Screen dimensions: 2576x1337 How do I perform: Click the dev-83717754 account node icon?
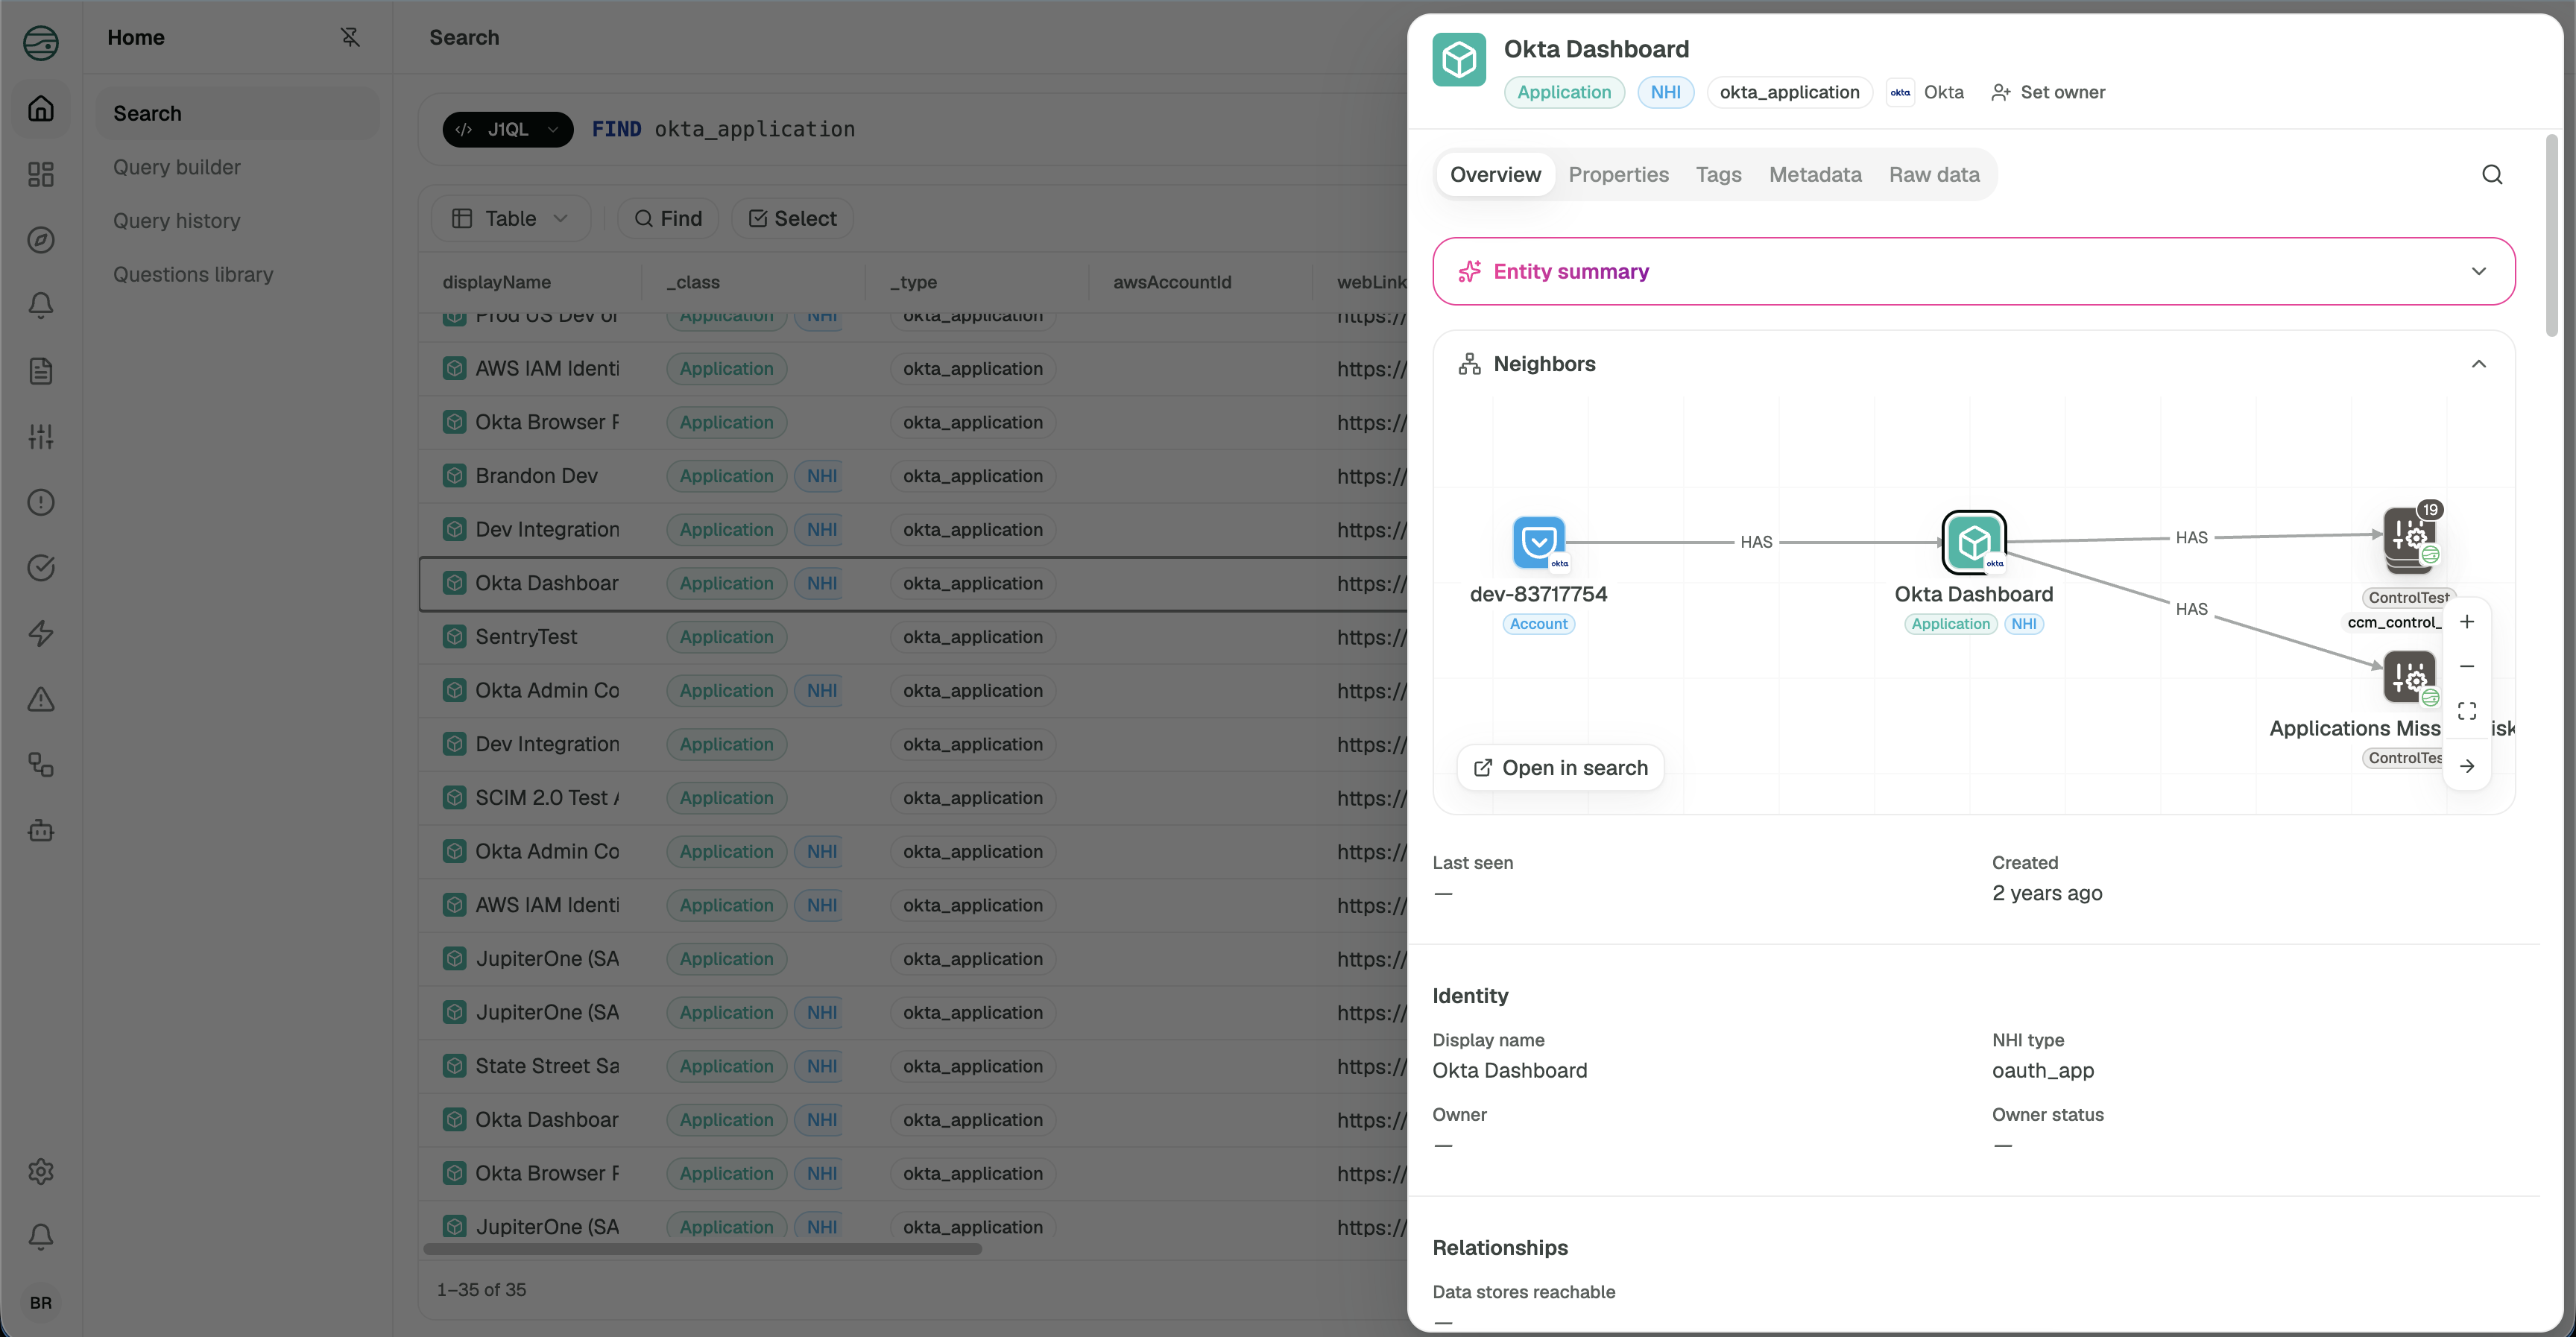[1538, 542]
